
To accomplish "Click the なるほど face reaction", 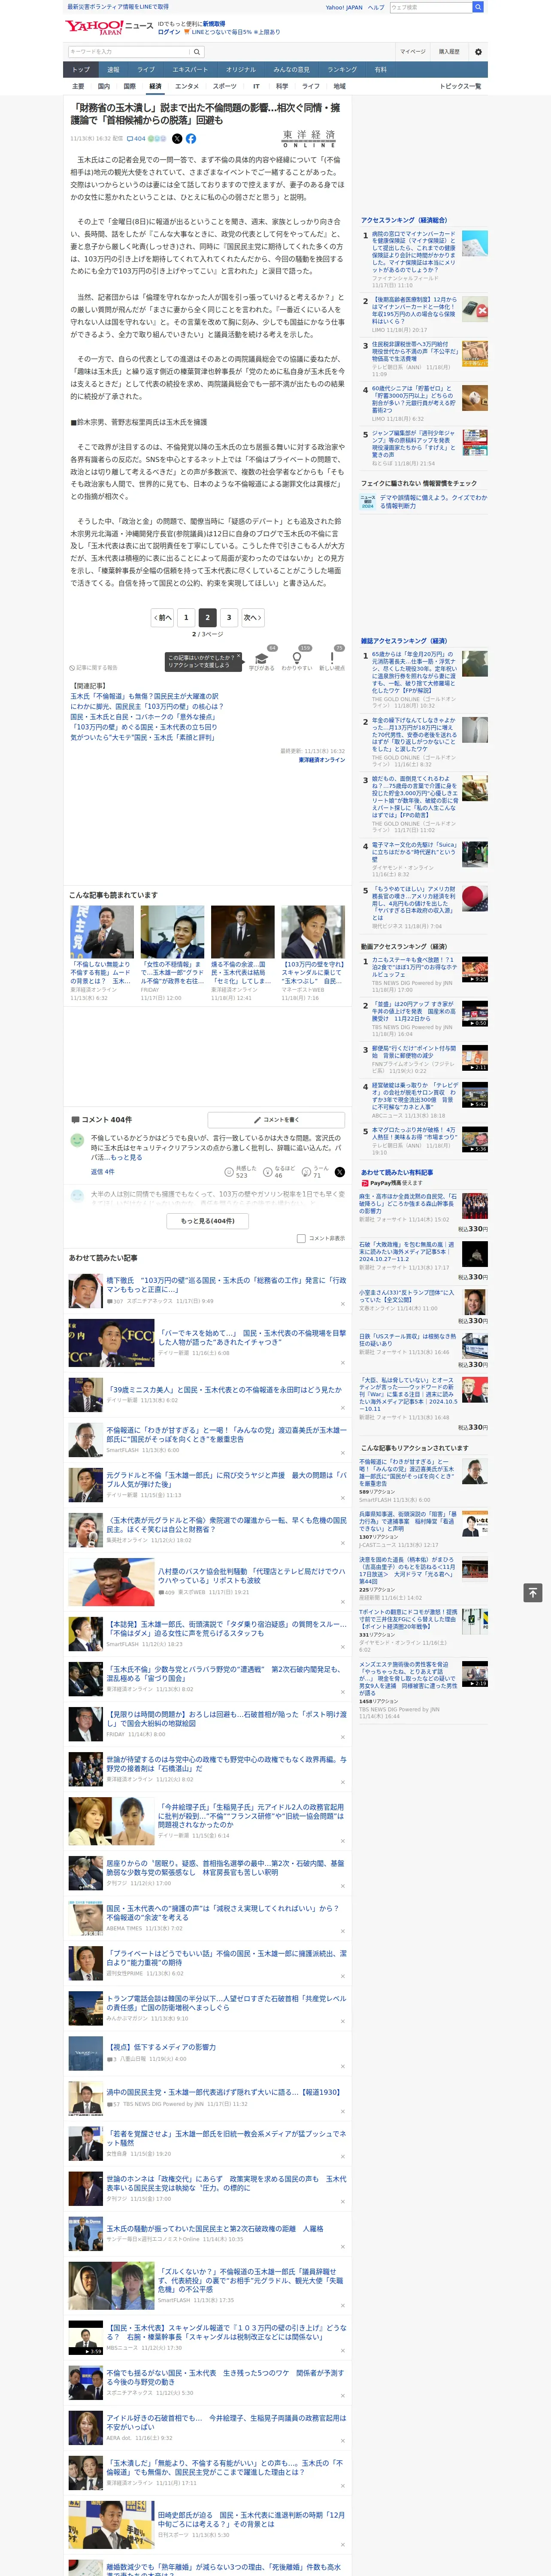I will 279,1172.
